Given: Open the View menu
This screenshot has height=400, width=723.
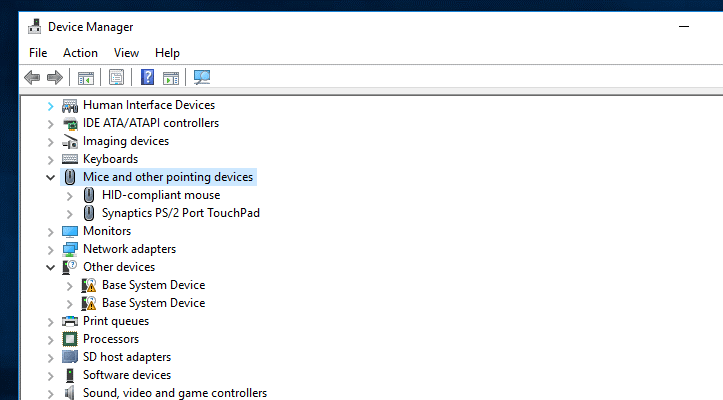Looking at the screenshot, I should (x=126, y=53).
